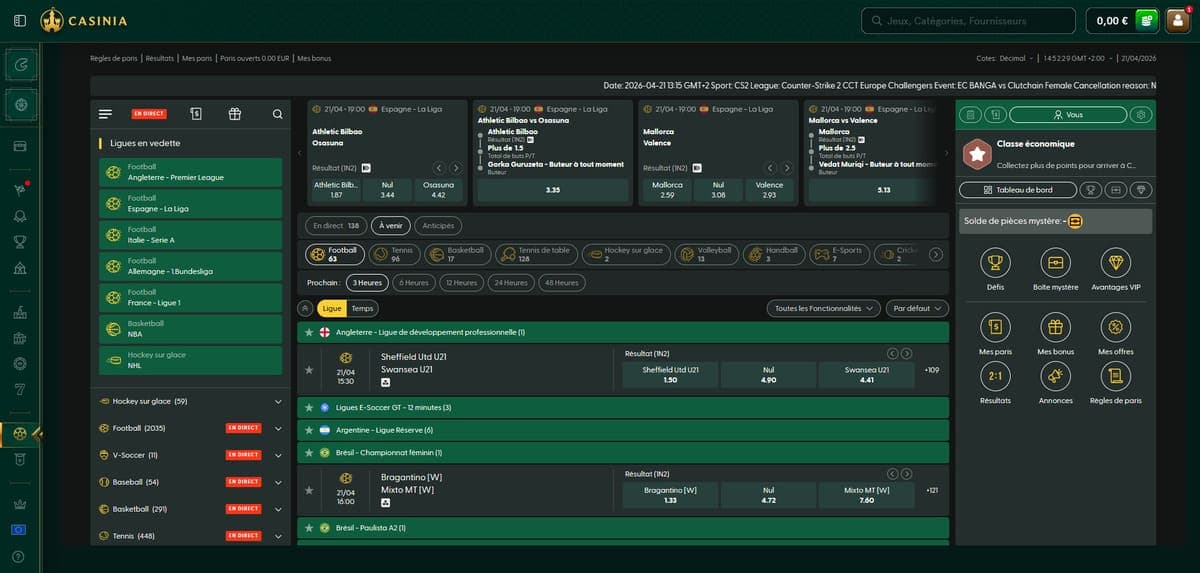Open the Par défaut sort dropdown
1200x573 pixels.
tap(916, 309)
